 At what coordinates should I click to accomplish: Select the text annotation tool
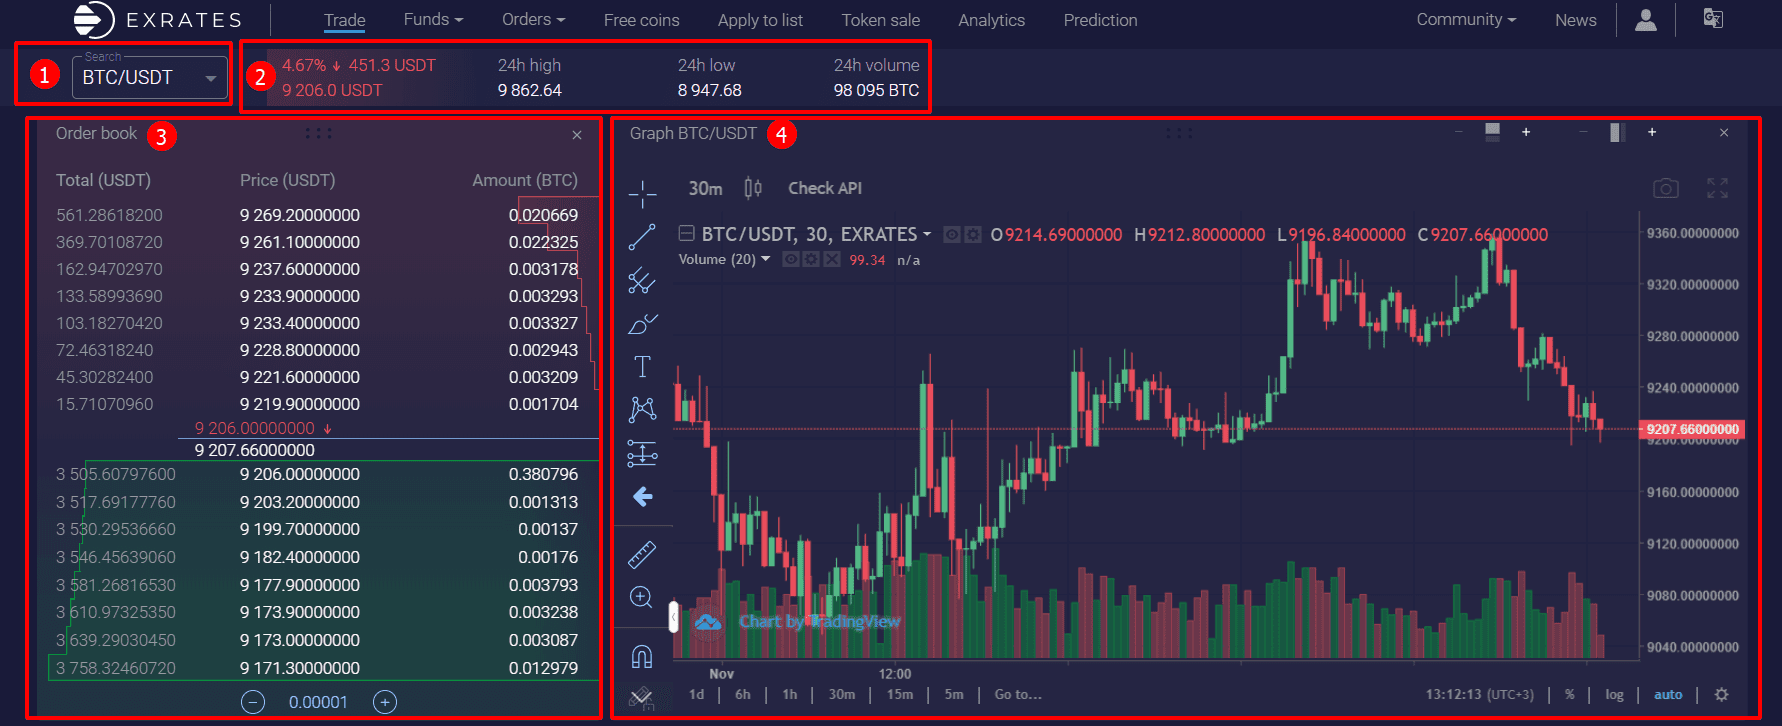point(642,367)
